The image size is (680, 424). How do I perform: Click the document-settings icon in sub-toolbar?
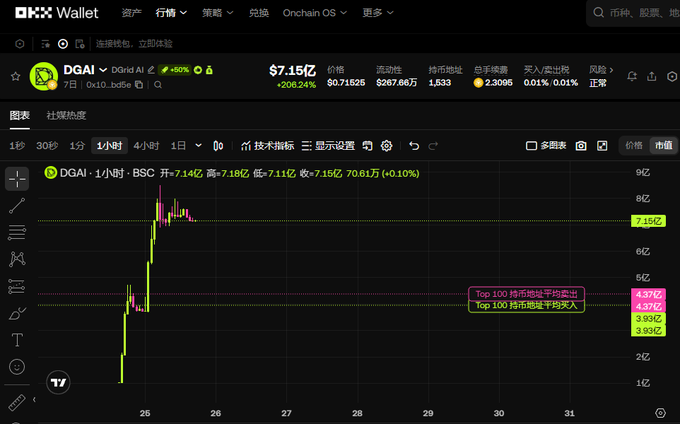[80, 44]
